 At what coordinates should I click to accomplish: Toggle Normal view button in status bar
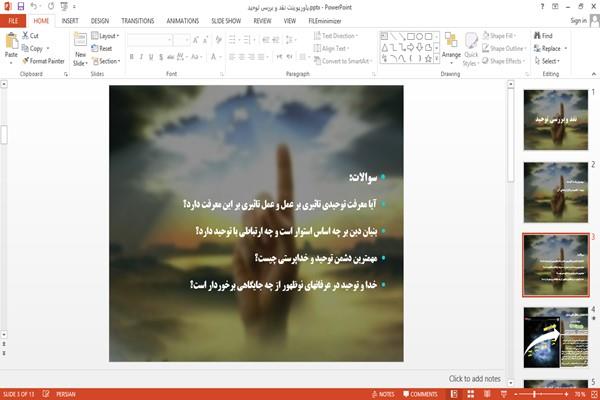pos(454,394)
